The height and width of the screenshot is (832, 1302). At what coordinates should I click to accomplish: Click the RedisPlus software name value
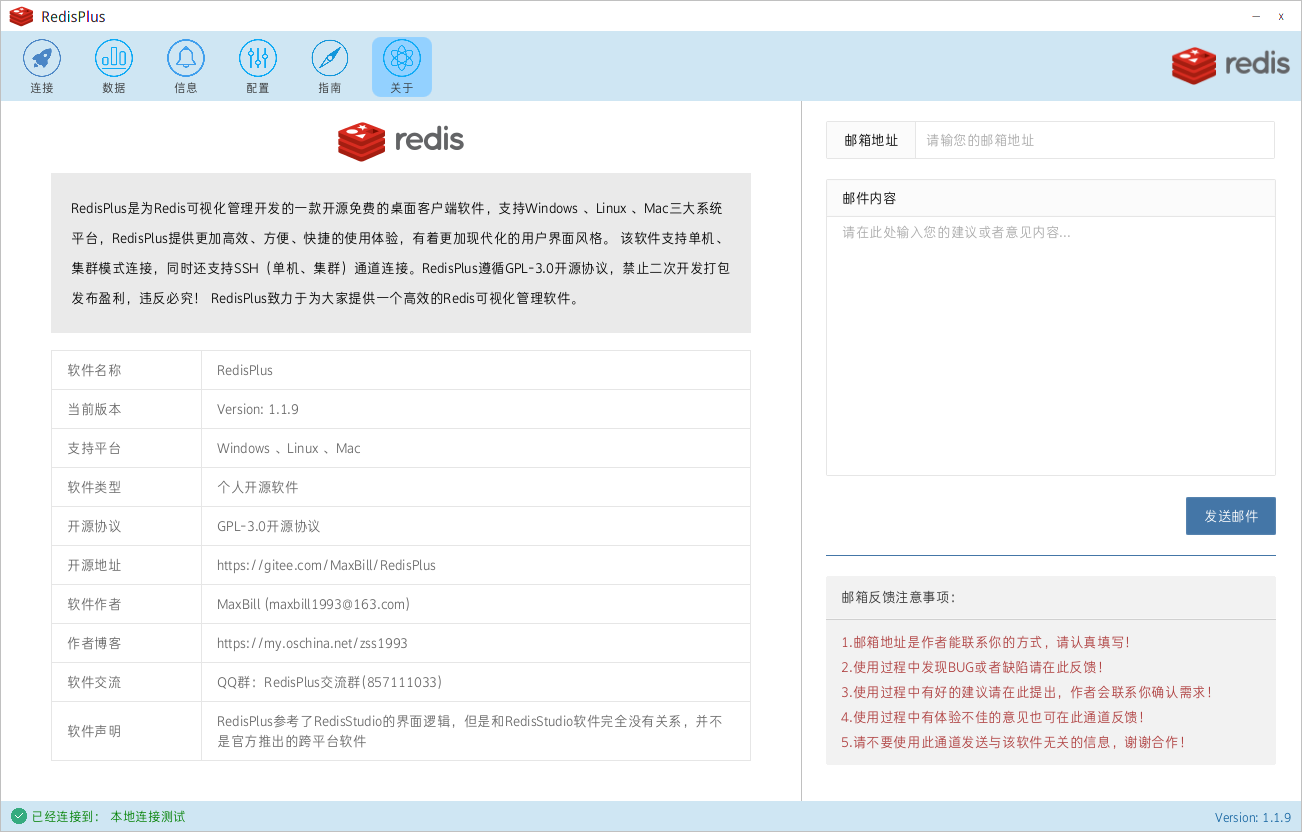245,370
